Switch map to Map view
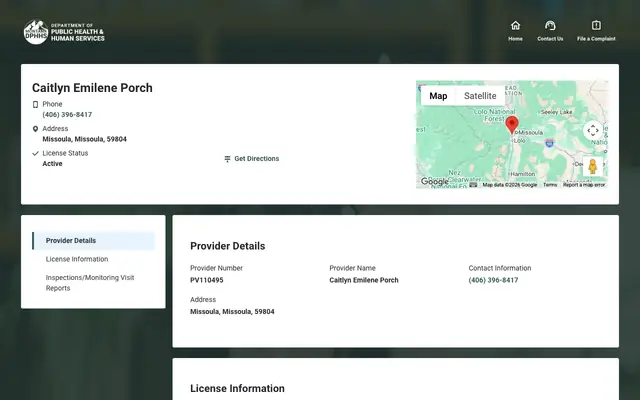Viewport: 640px width, 400px height. [438, 96]
